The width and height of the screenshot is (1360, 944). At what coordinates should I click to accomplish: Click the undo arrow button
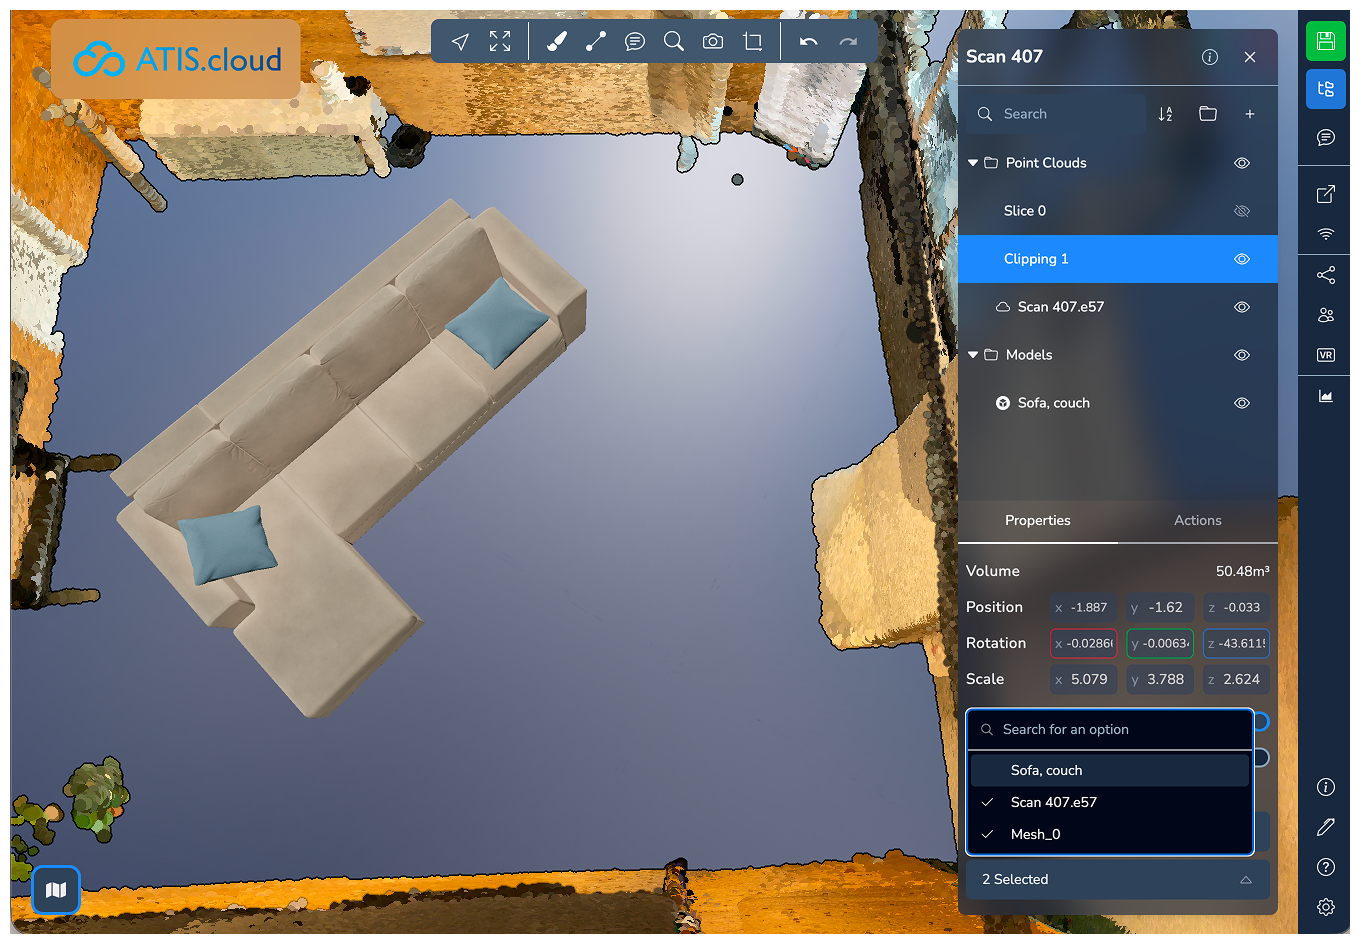809,41
